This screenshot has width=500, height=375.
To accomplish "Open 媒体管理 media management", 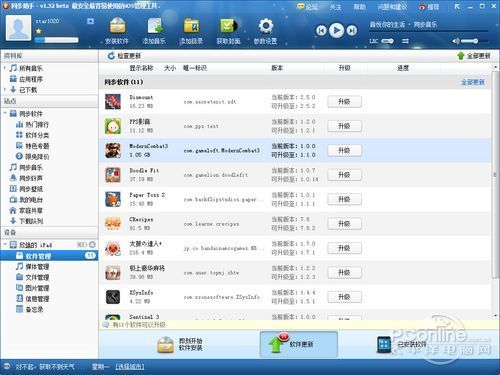I will tap(37, 266).
